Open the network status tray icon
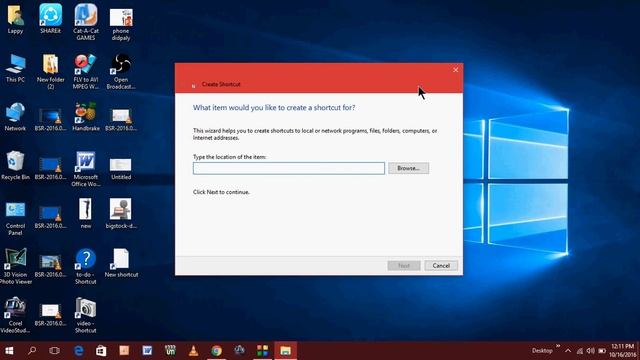The width and height of the screenshot is (640, 360). point(580,351)
